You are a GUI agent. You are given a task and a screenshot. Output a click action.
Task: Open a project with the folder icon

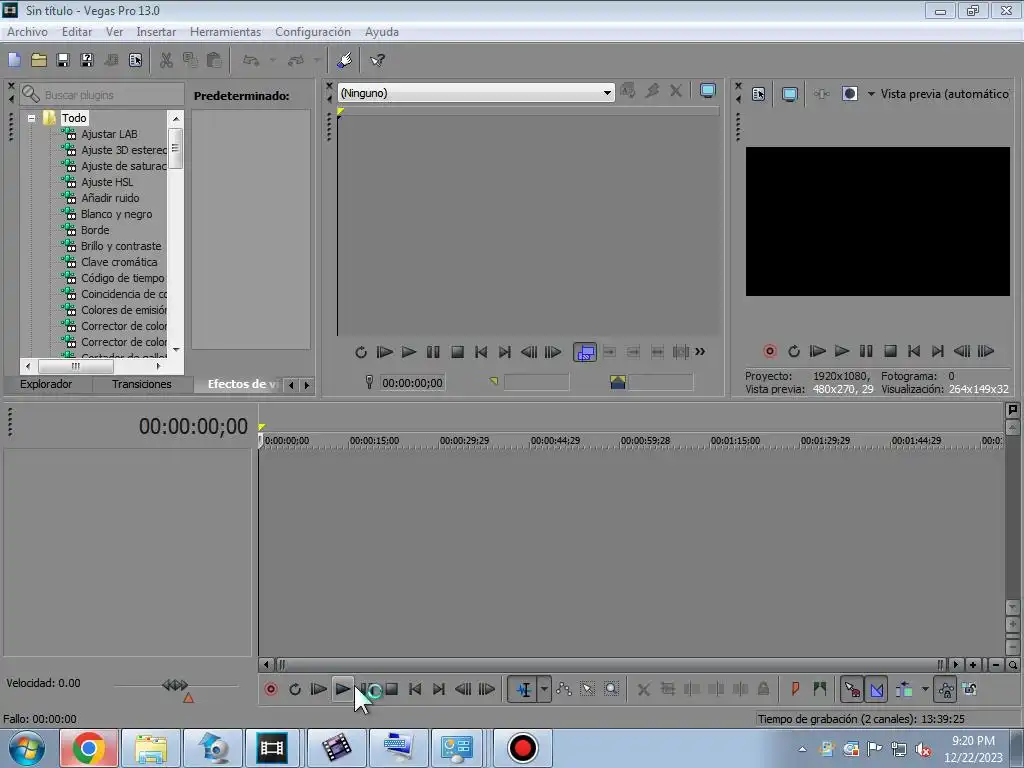point(39,61)
